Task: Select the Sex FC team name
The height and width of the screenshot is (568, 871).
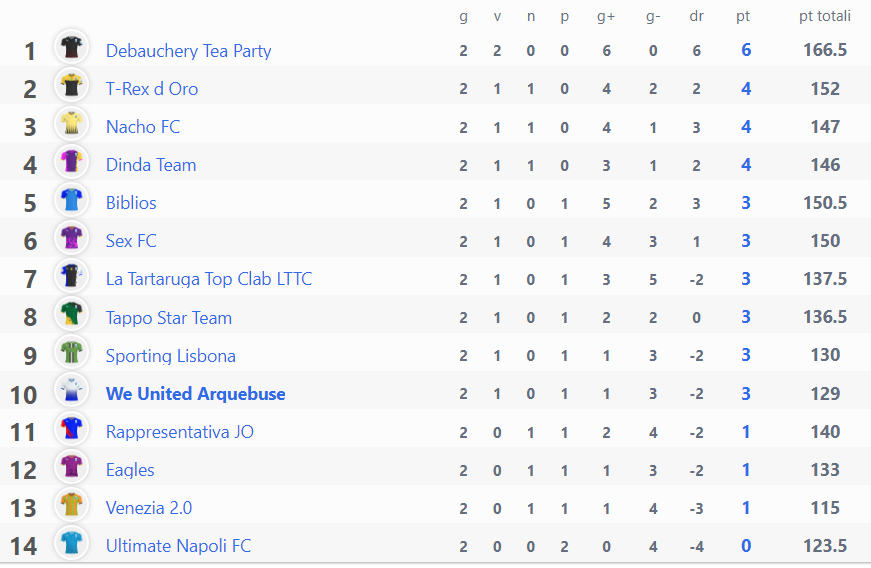Action: pos(131,241)
